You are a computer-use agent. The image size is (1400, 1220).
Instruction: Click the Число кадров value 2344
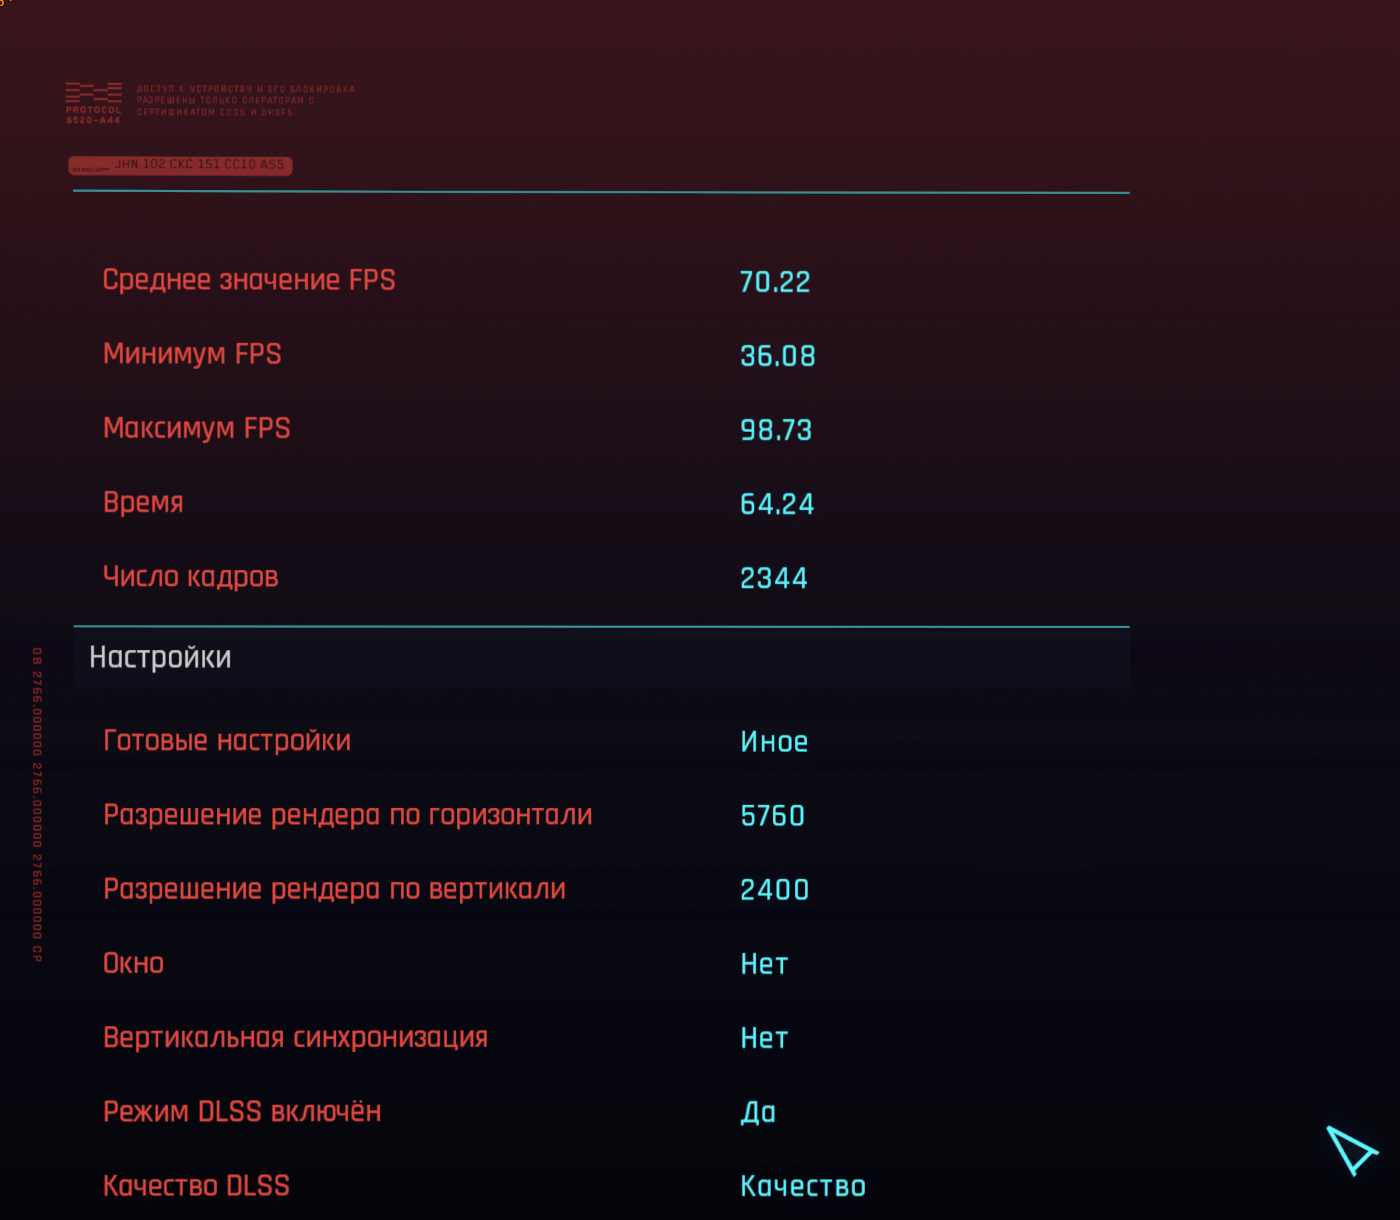(774, 578)
